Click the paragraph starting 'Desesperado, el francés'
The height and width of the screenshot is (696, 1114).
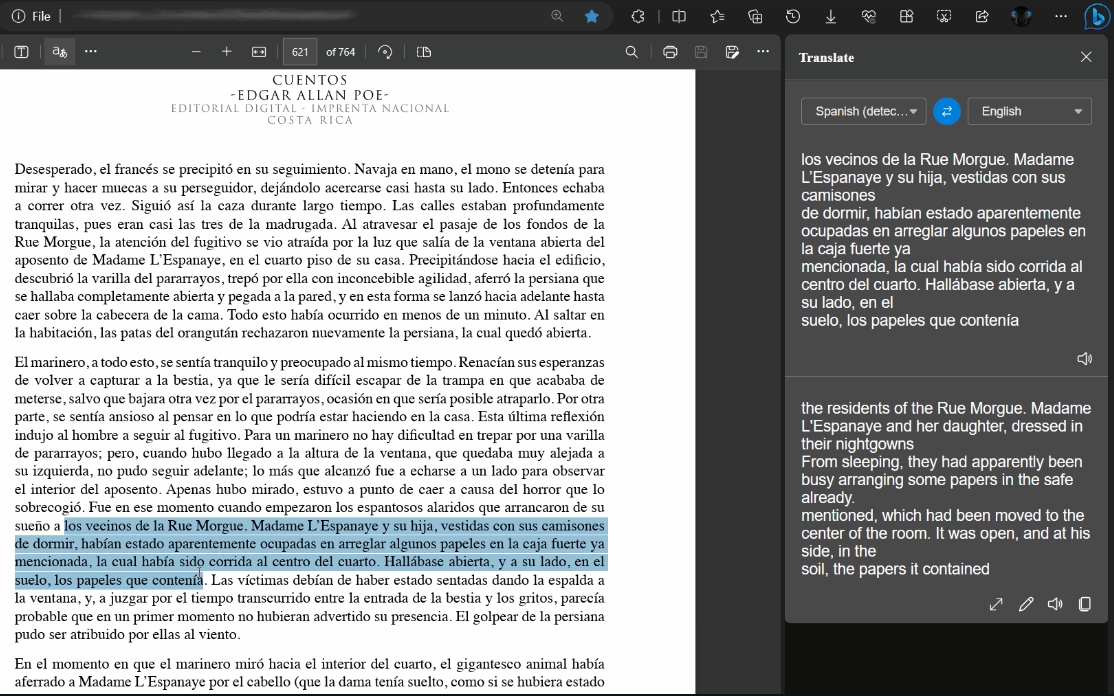310,251
